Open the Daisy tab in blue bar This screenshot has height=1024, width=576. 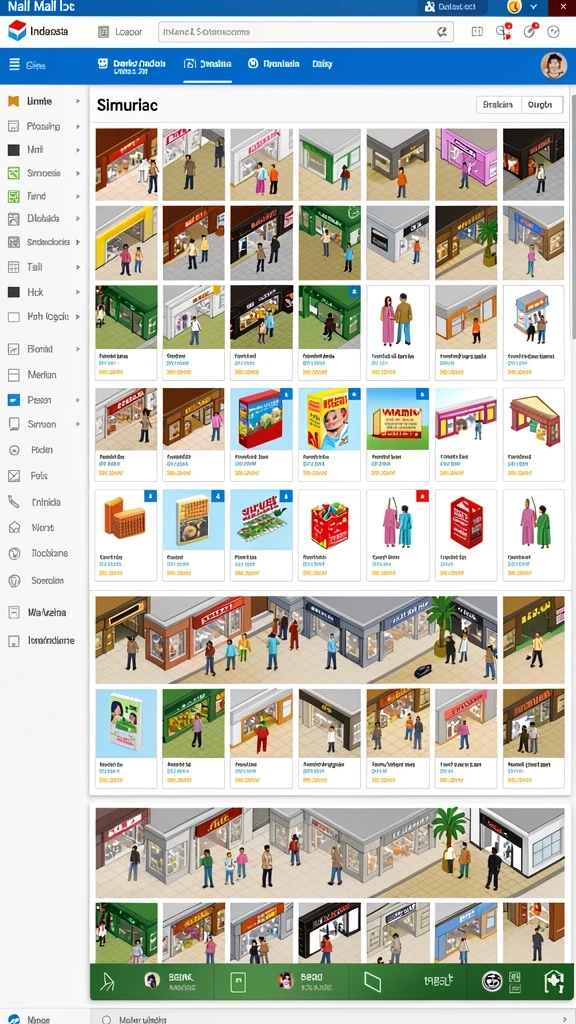[x=322, y=64]
